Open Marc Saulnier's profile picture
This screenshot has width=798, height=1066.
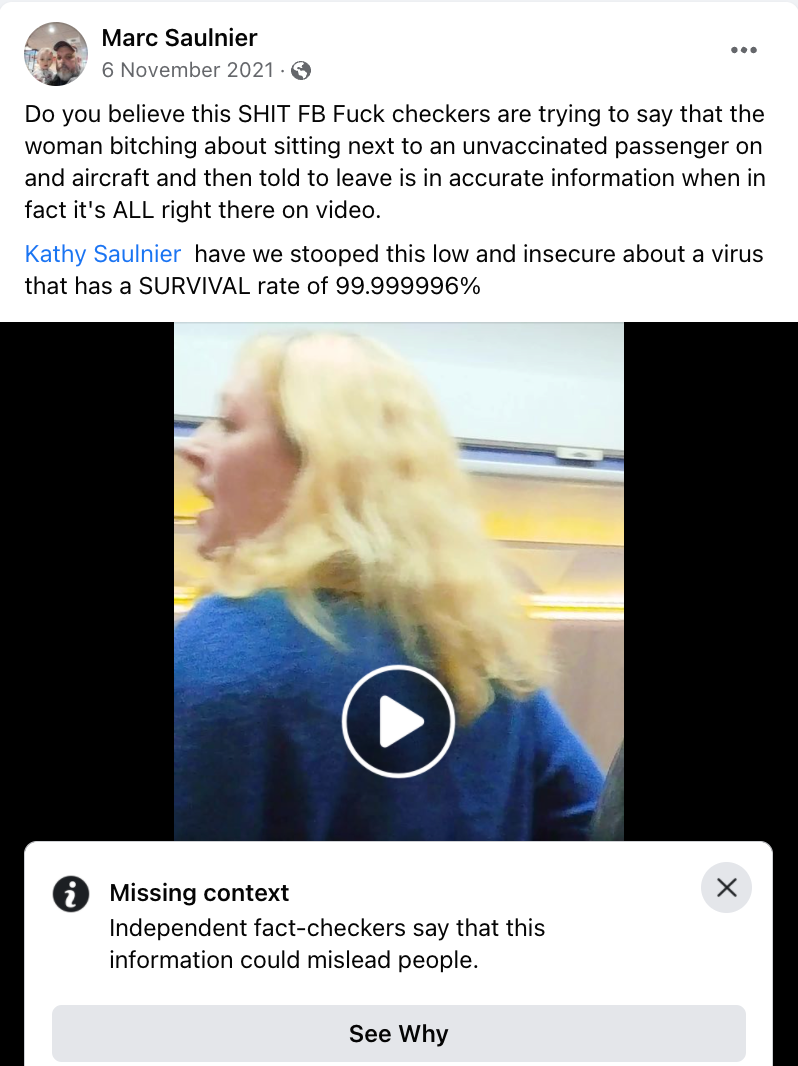[x=56, y=54]
